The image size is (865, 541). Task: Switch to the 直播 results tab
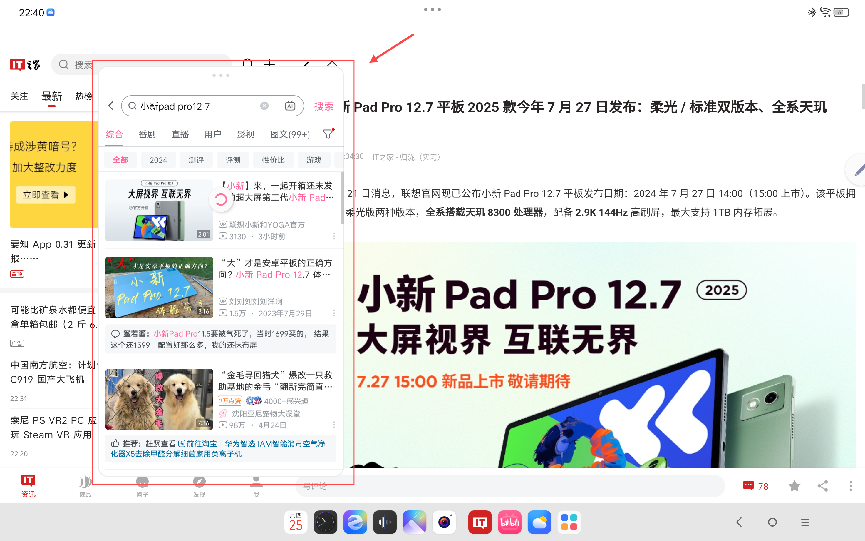(180, 134)
